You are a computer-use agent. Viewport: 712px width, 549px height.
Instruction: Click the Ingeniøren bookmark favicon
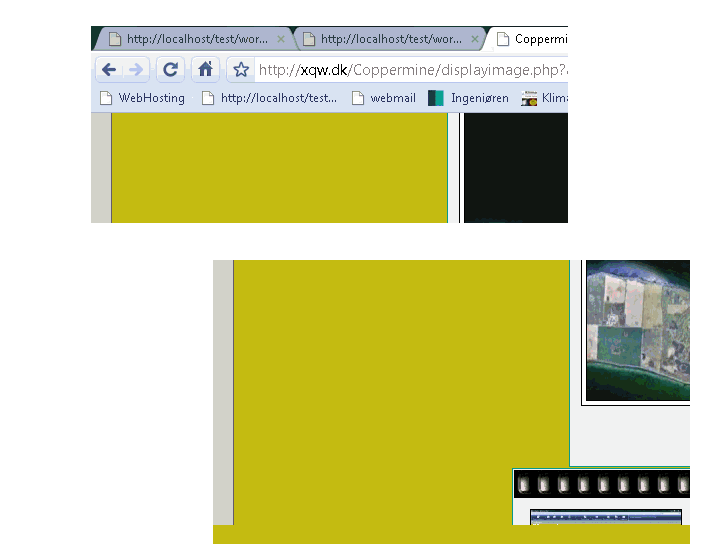point(435,98)
